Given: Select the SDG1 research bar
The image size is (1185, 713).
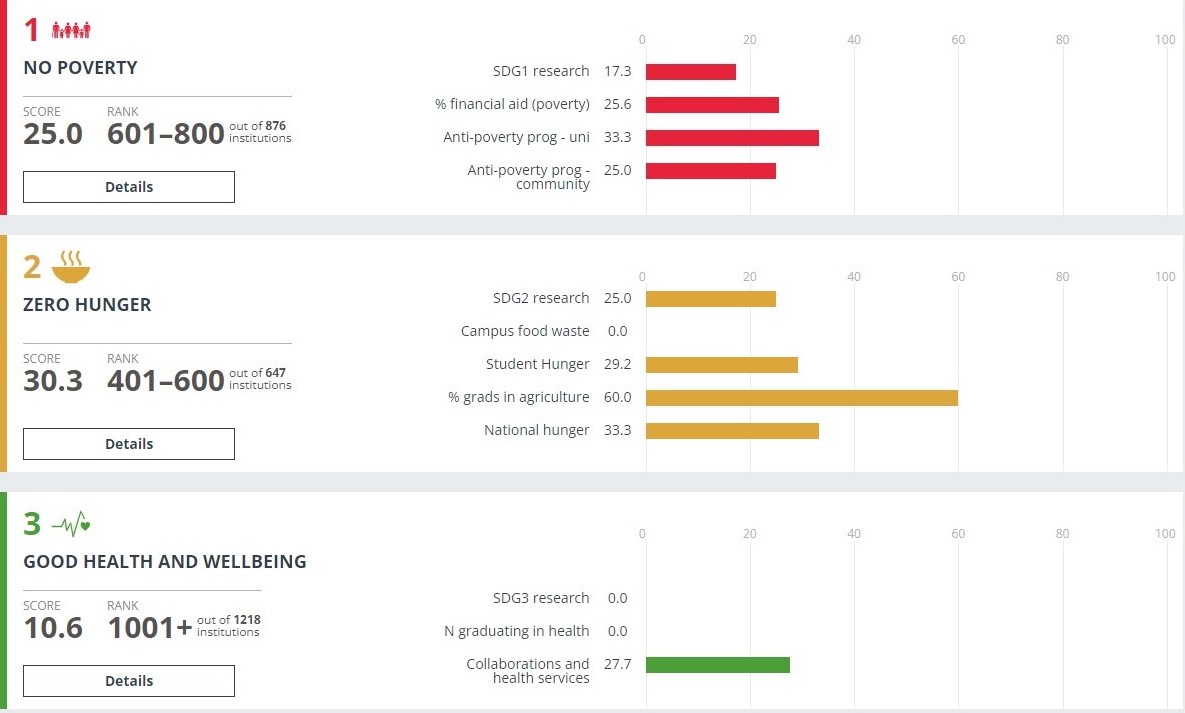Looking at the screenshot, I should [690, 70].
